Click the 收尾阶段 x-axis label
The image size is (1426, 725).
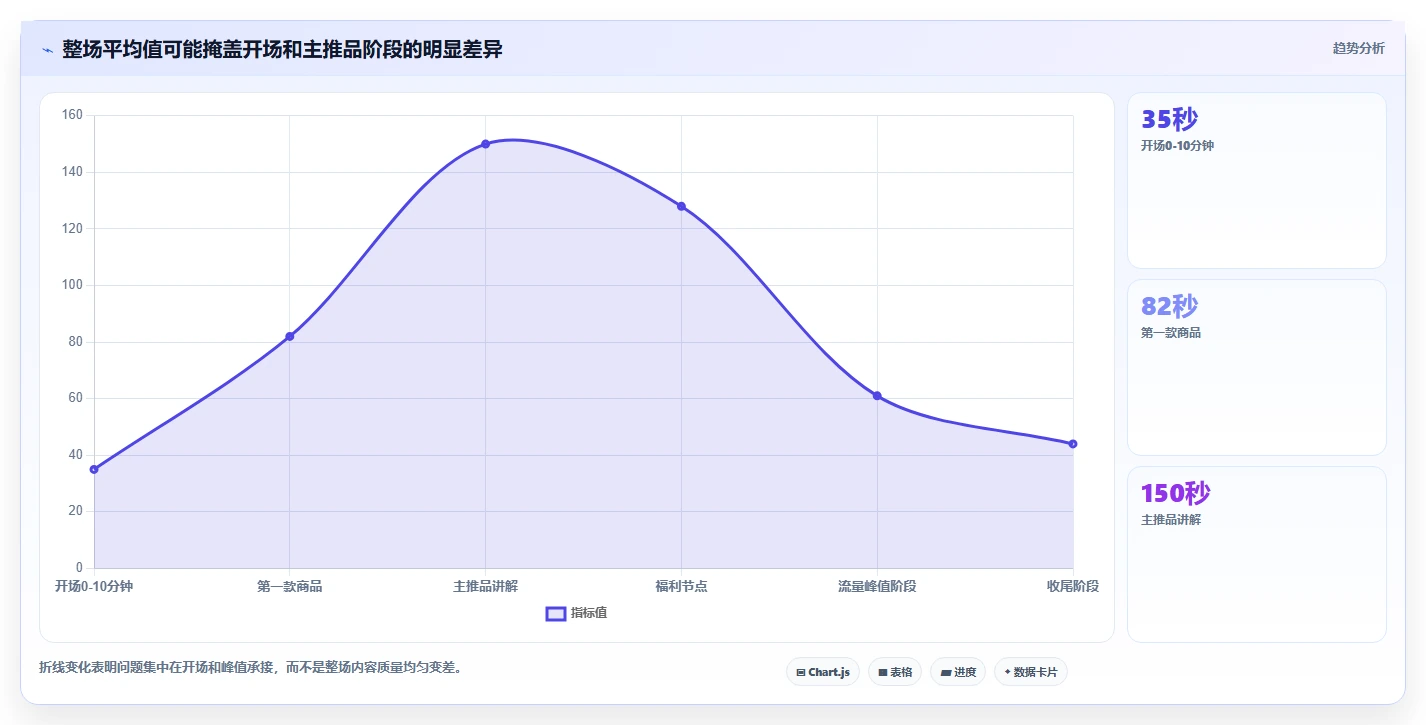point(1073,586)
